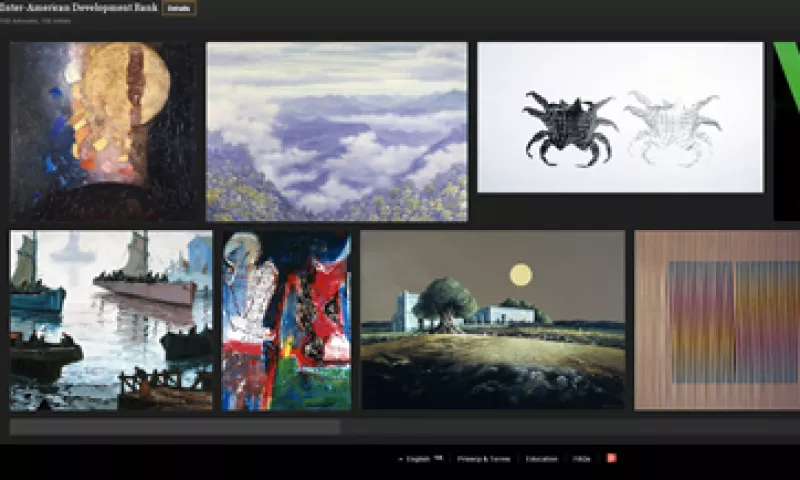Image resolution: width=800 pixels, height=480 pixels.
Task: Open the two crabs artwork thumbnail
Action: [x=620, y=117]
